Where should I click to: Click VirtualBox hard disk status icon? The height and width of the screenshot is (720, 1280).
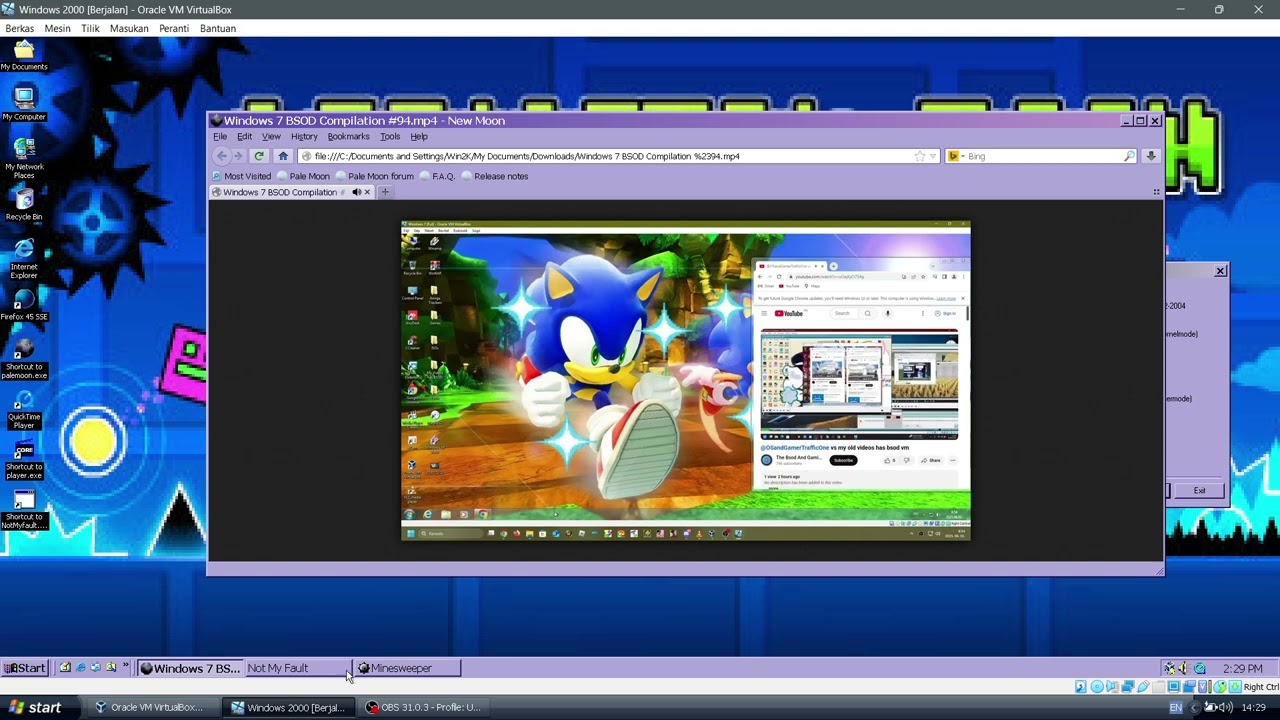tap(1081, 687)
